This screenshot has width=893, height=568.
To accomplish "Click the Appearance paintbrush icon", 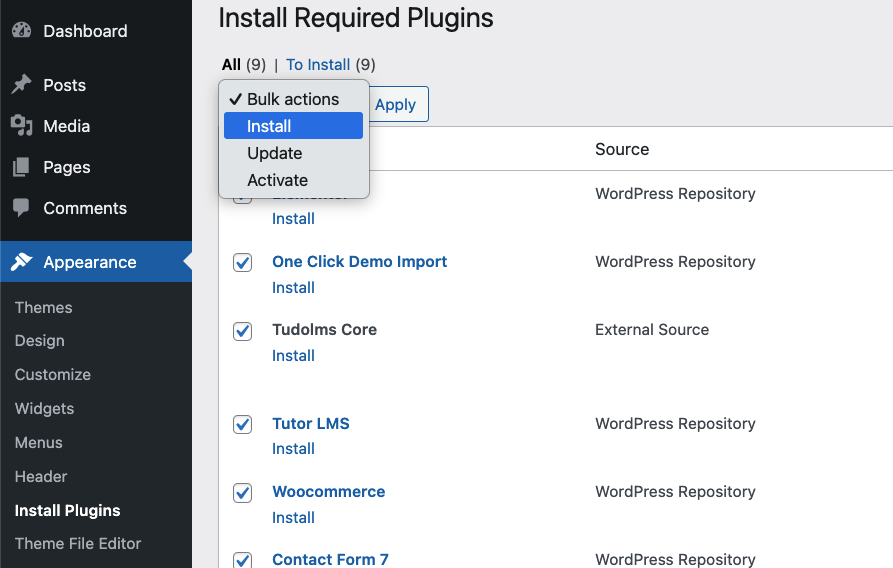I will point(22,262).
